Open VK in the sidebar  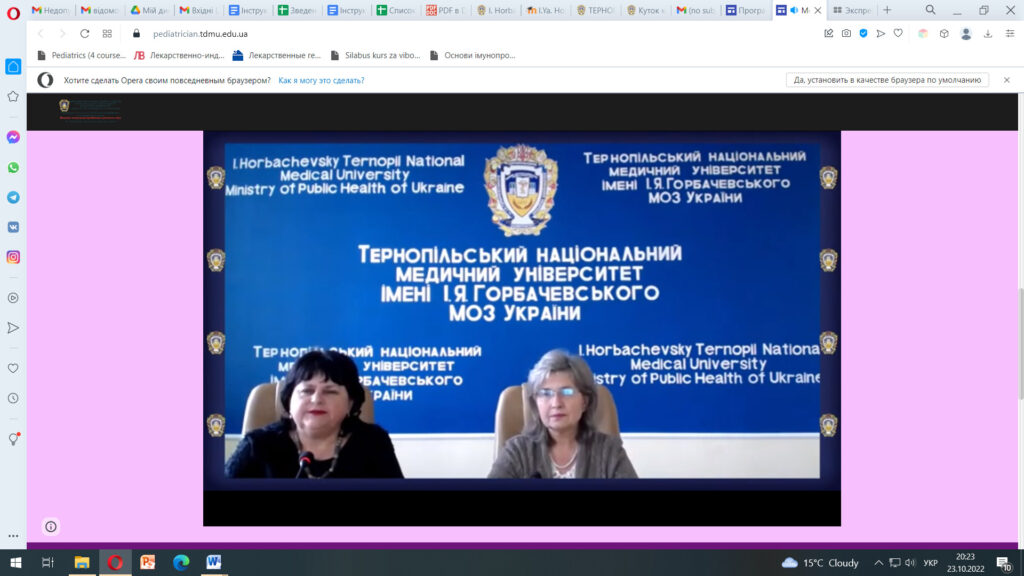click(x=13, y=227)
